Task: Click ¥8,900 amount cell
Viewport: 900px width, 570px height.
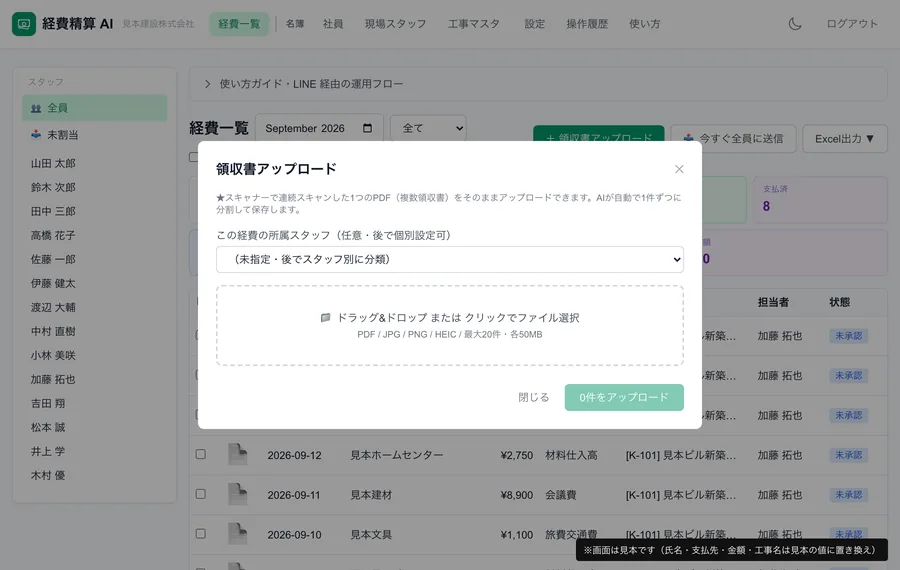Action: click(517, 495)
